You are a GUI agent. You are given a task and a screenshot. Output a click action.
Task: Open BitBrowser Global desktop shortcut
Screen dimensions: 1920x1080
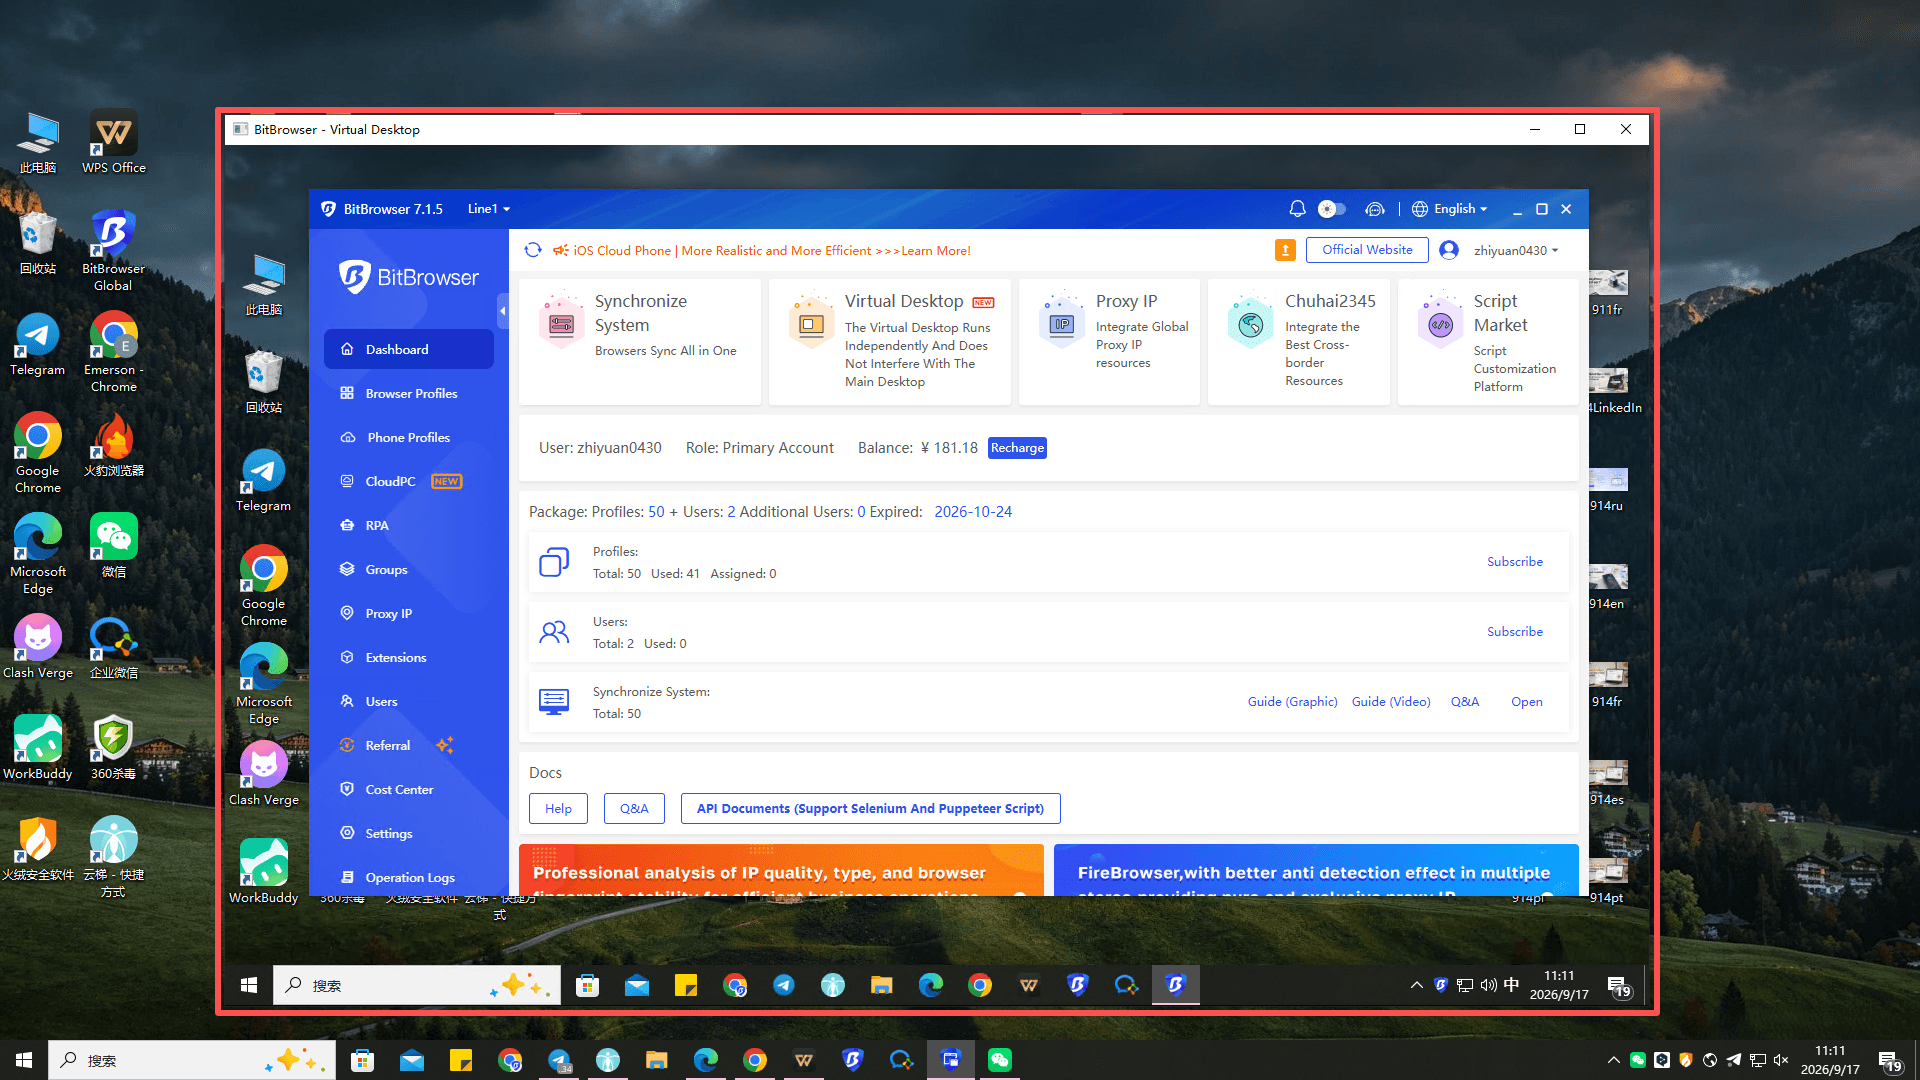tap(113, 251)
